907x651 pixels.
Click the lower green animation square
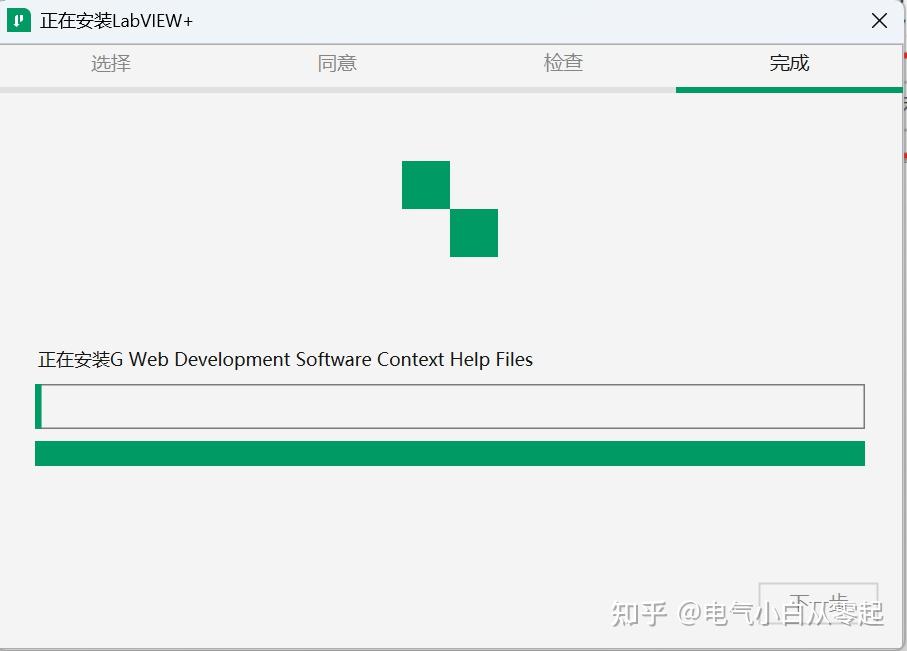click(473, 233)
